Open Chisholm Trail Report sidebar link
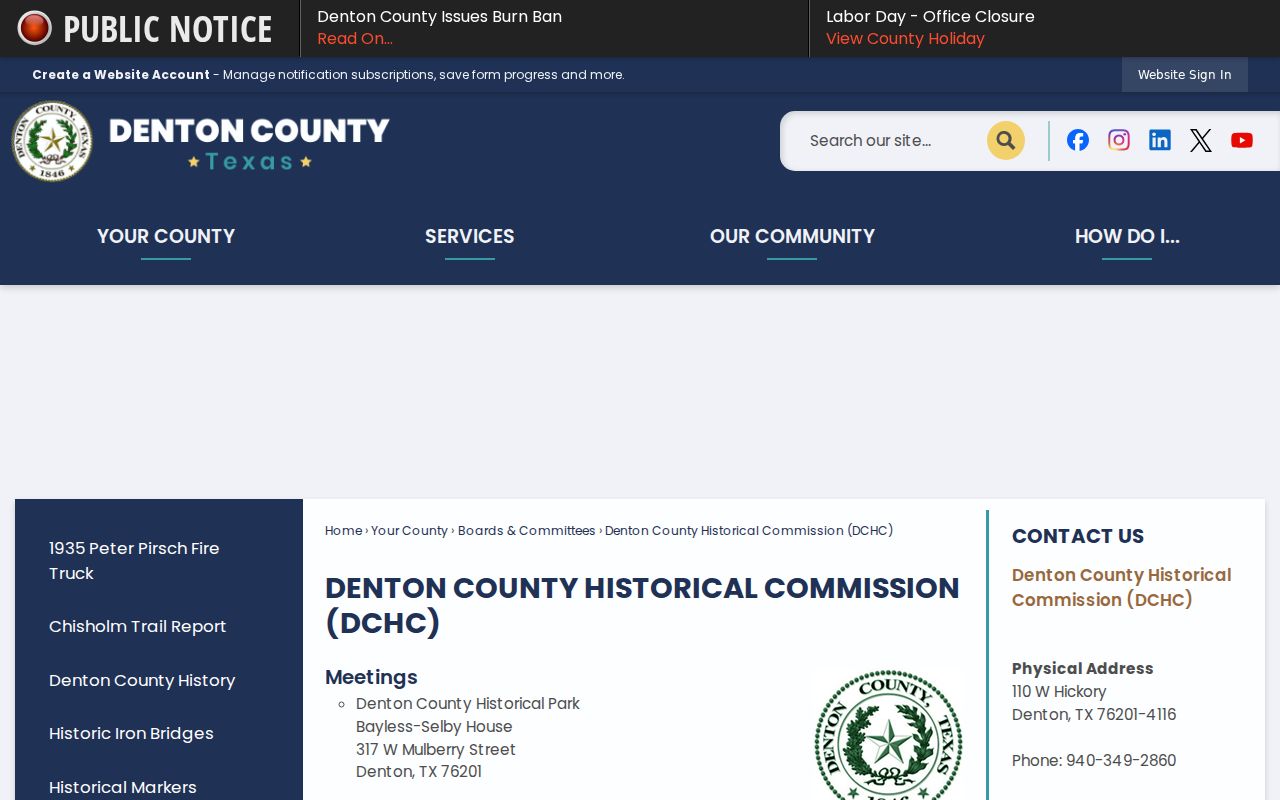 [x=138, y=627]
